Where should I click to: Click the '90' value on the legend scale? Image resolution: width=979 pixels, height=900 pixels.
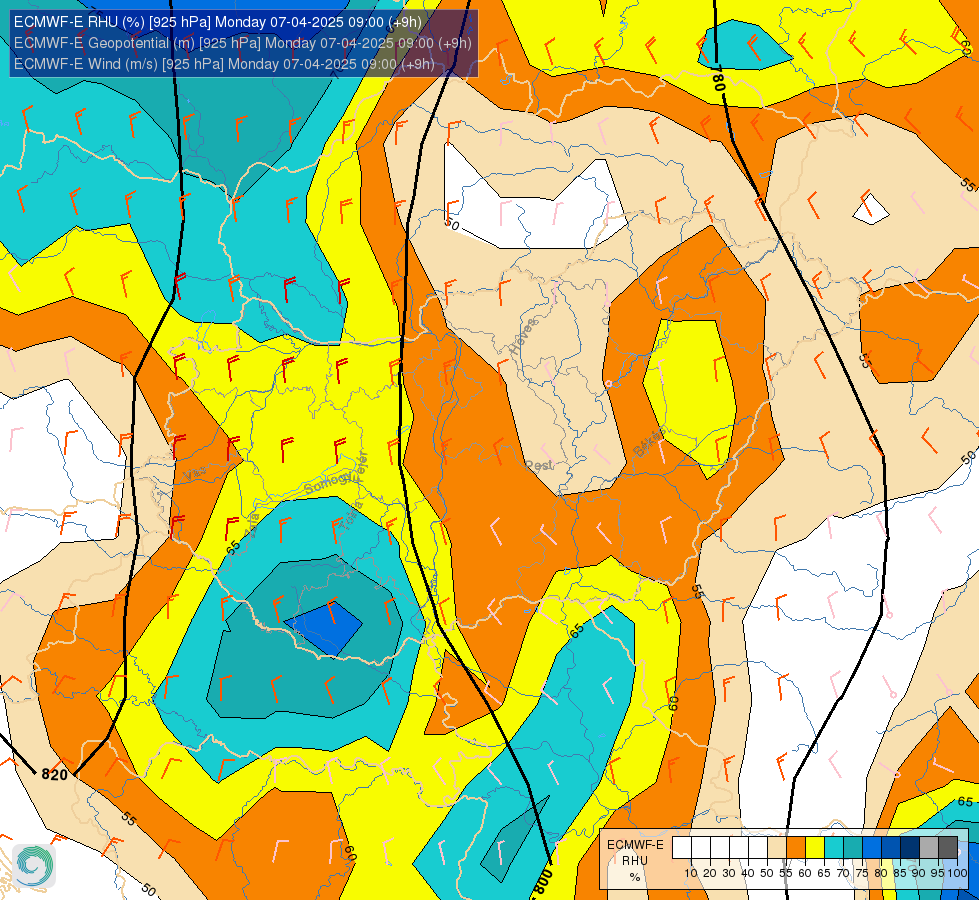click(x=919, y=874)
